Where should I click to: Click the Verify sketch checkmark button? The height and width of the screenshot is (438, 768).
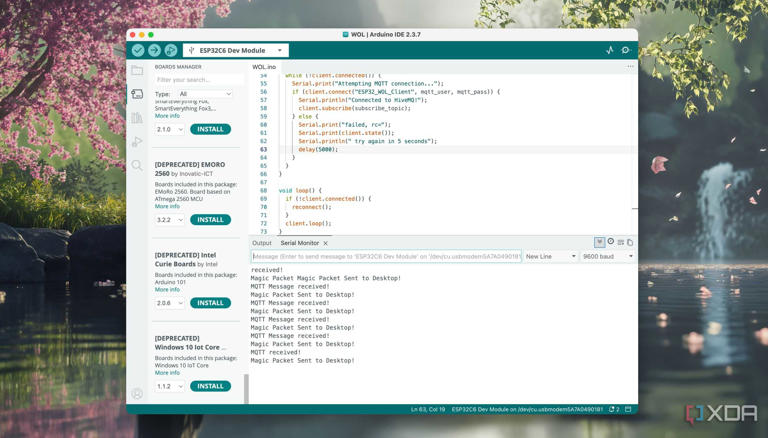pyautogui.click(x=138, y=50)
